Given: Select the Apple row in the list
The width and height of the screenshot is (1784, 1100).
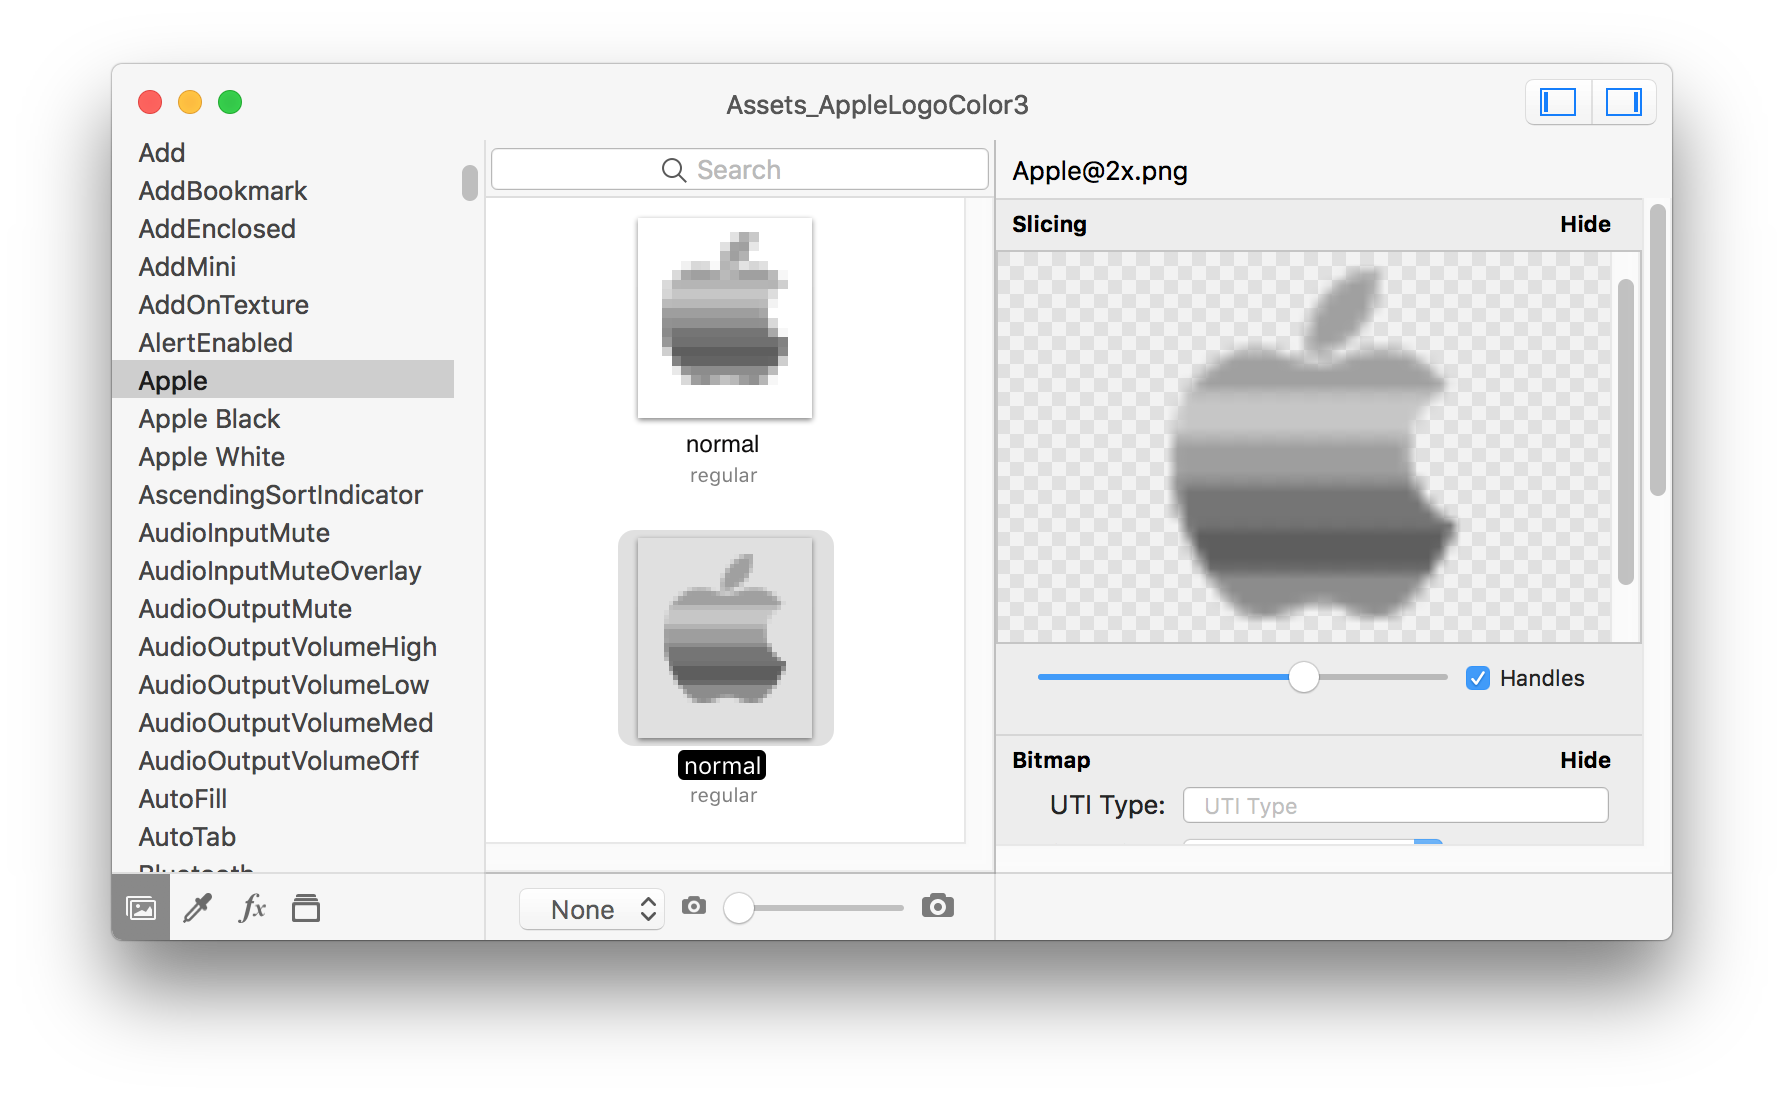Looking at the screenshot, I should point(283,380).
